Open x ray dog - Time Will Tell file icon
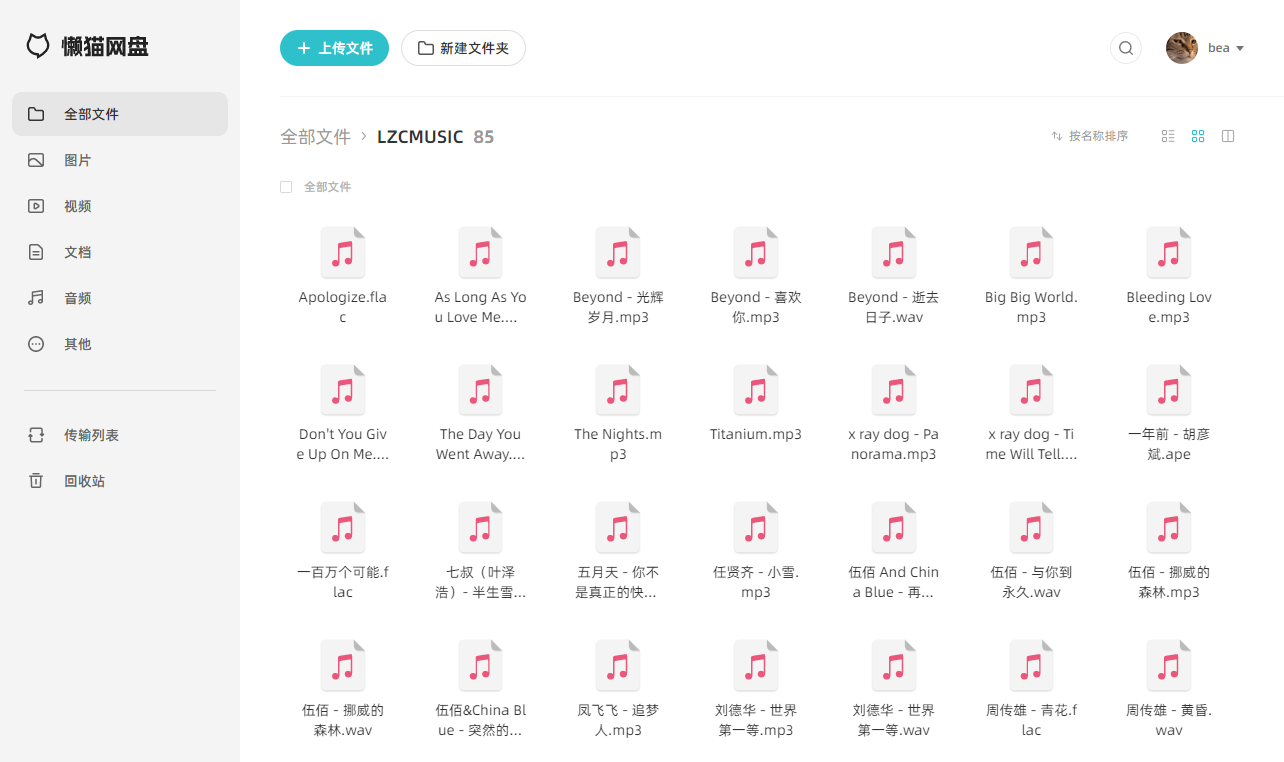This screenshot has height=762, width=1284. [1031, 390]
